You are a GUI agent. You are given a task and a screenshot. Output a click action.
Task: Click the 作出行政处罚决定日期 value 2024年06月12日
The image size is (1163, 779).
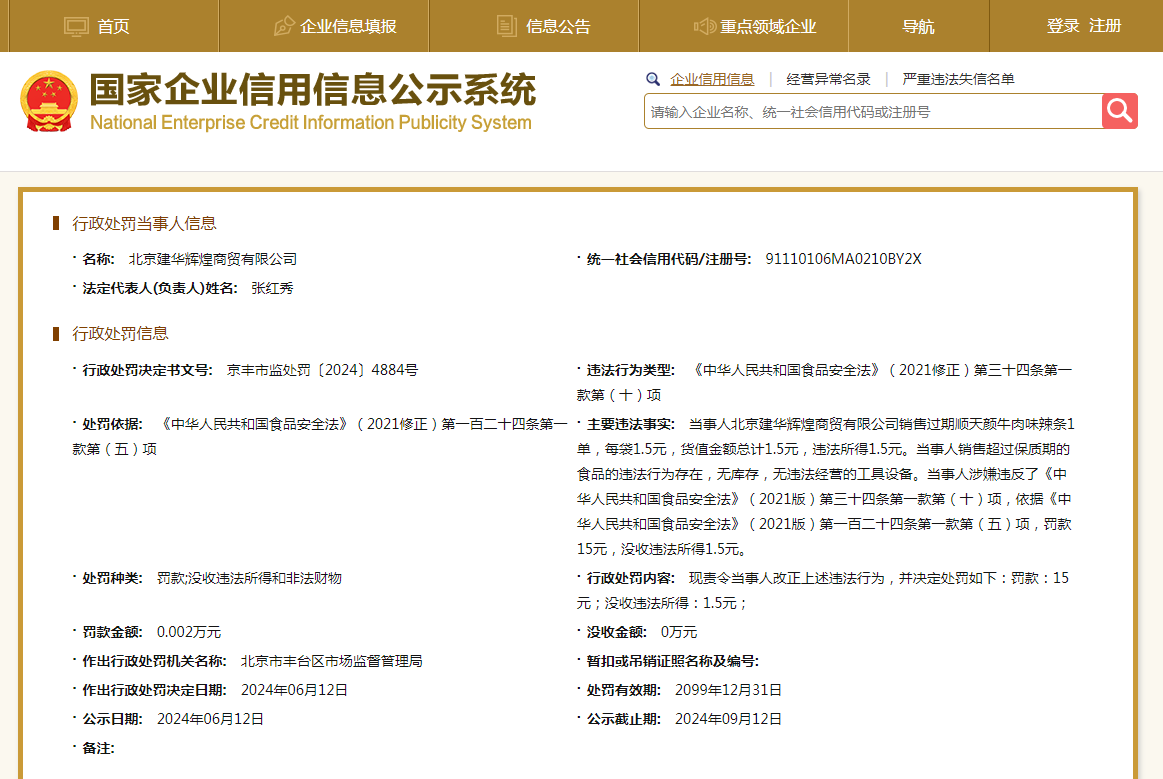point(294,690)
